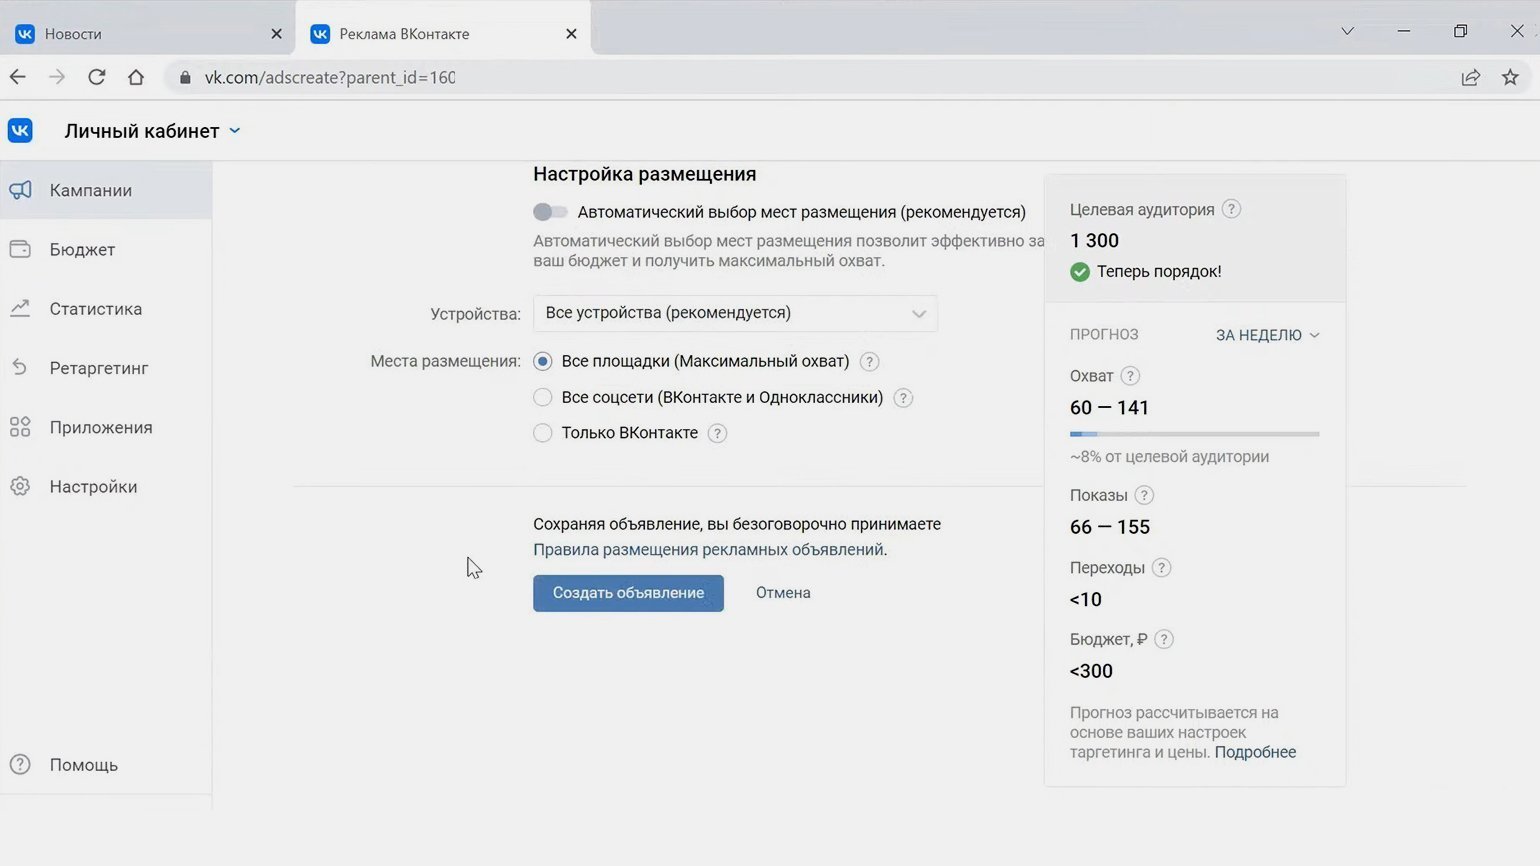The width and height of the screenshot is (1540, 866).
Task: Show help for Охват forecast
Action: click(1130, 376)
